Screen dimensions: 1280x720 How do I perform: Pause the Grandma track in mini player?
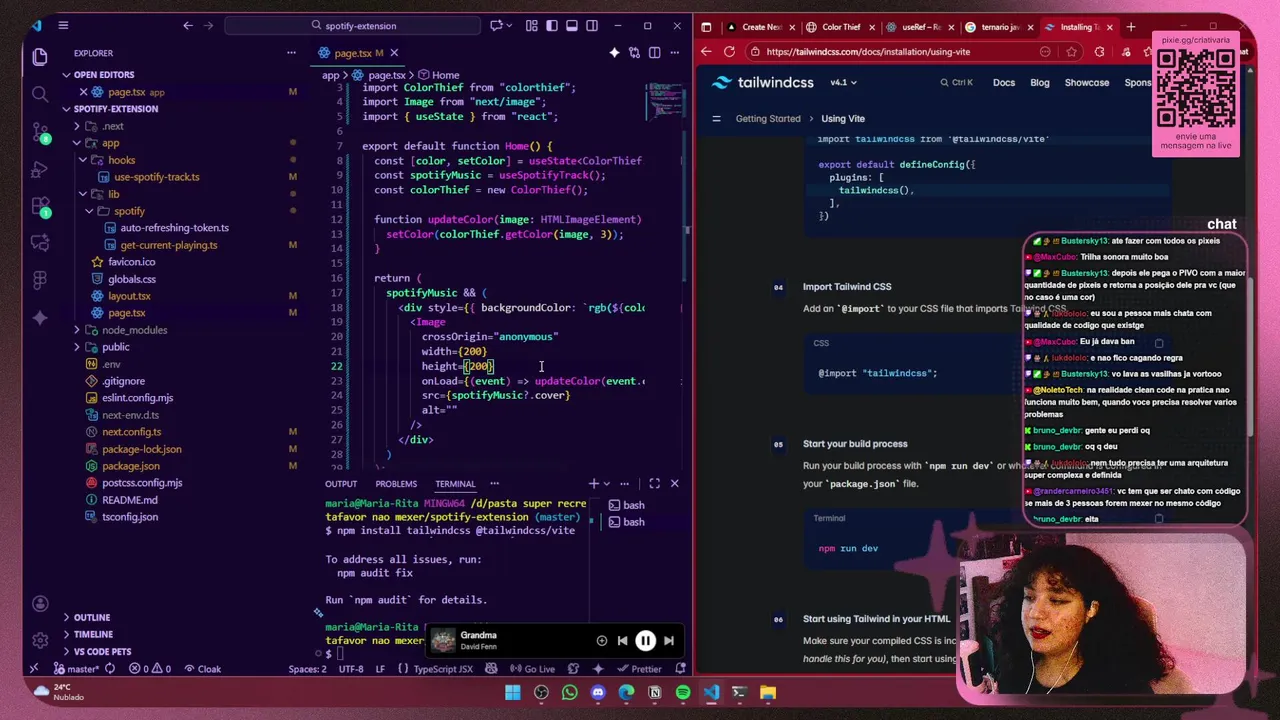coord(645,641)
